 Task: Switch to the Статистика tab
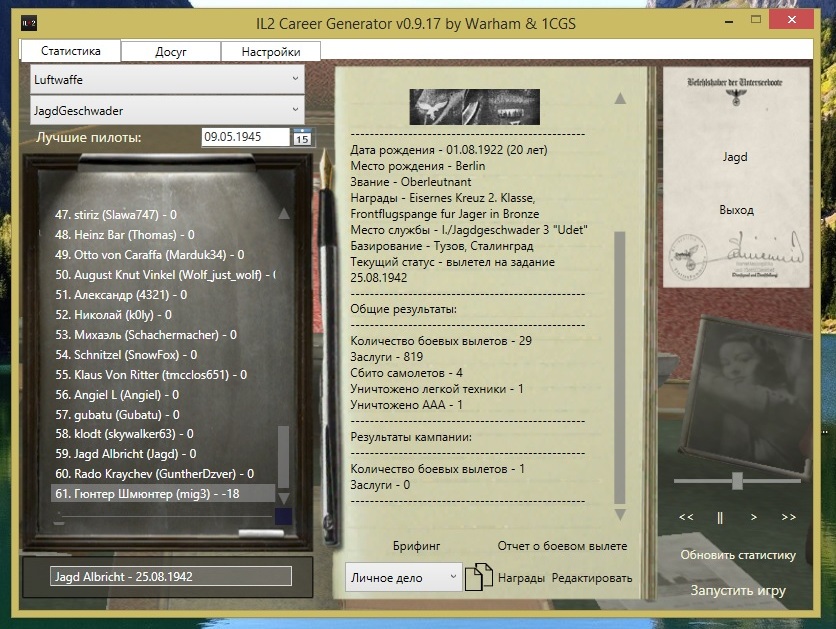click(x=70, y=51)
